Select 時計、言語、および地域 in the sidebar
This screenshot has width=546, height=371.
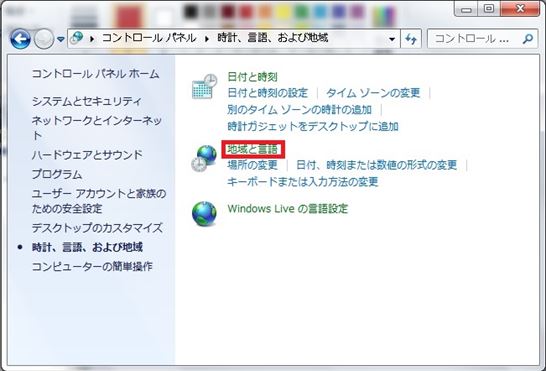coord(87,247)
